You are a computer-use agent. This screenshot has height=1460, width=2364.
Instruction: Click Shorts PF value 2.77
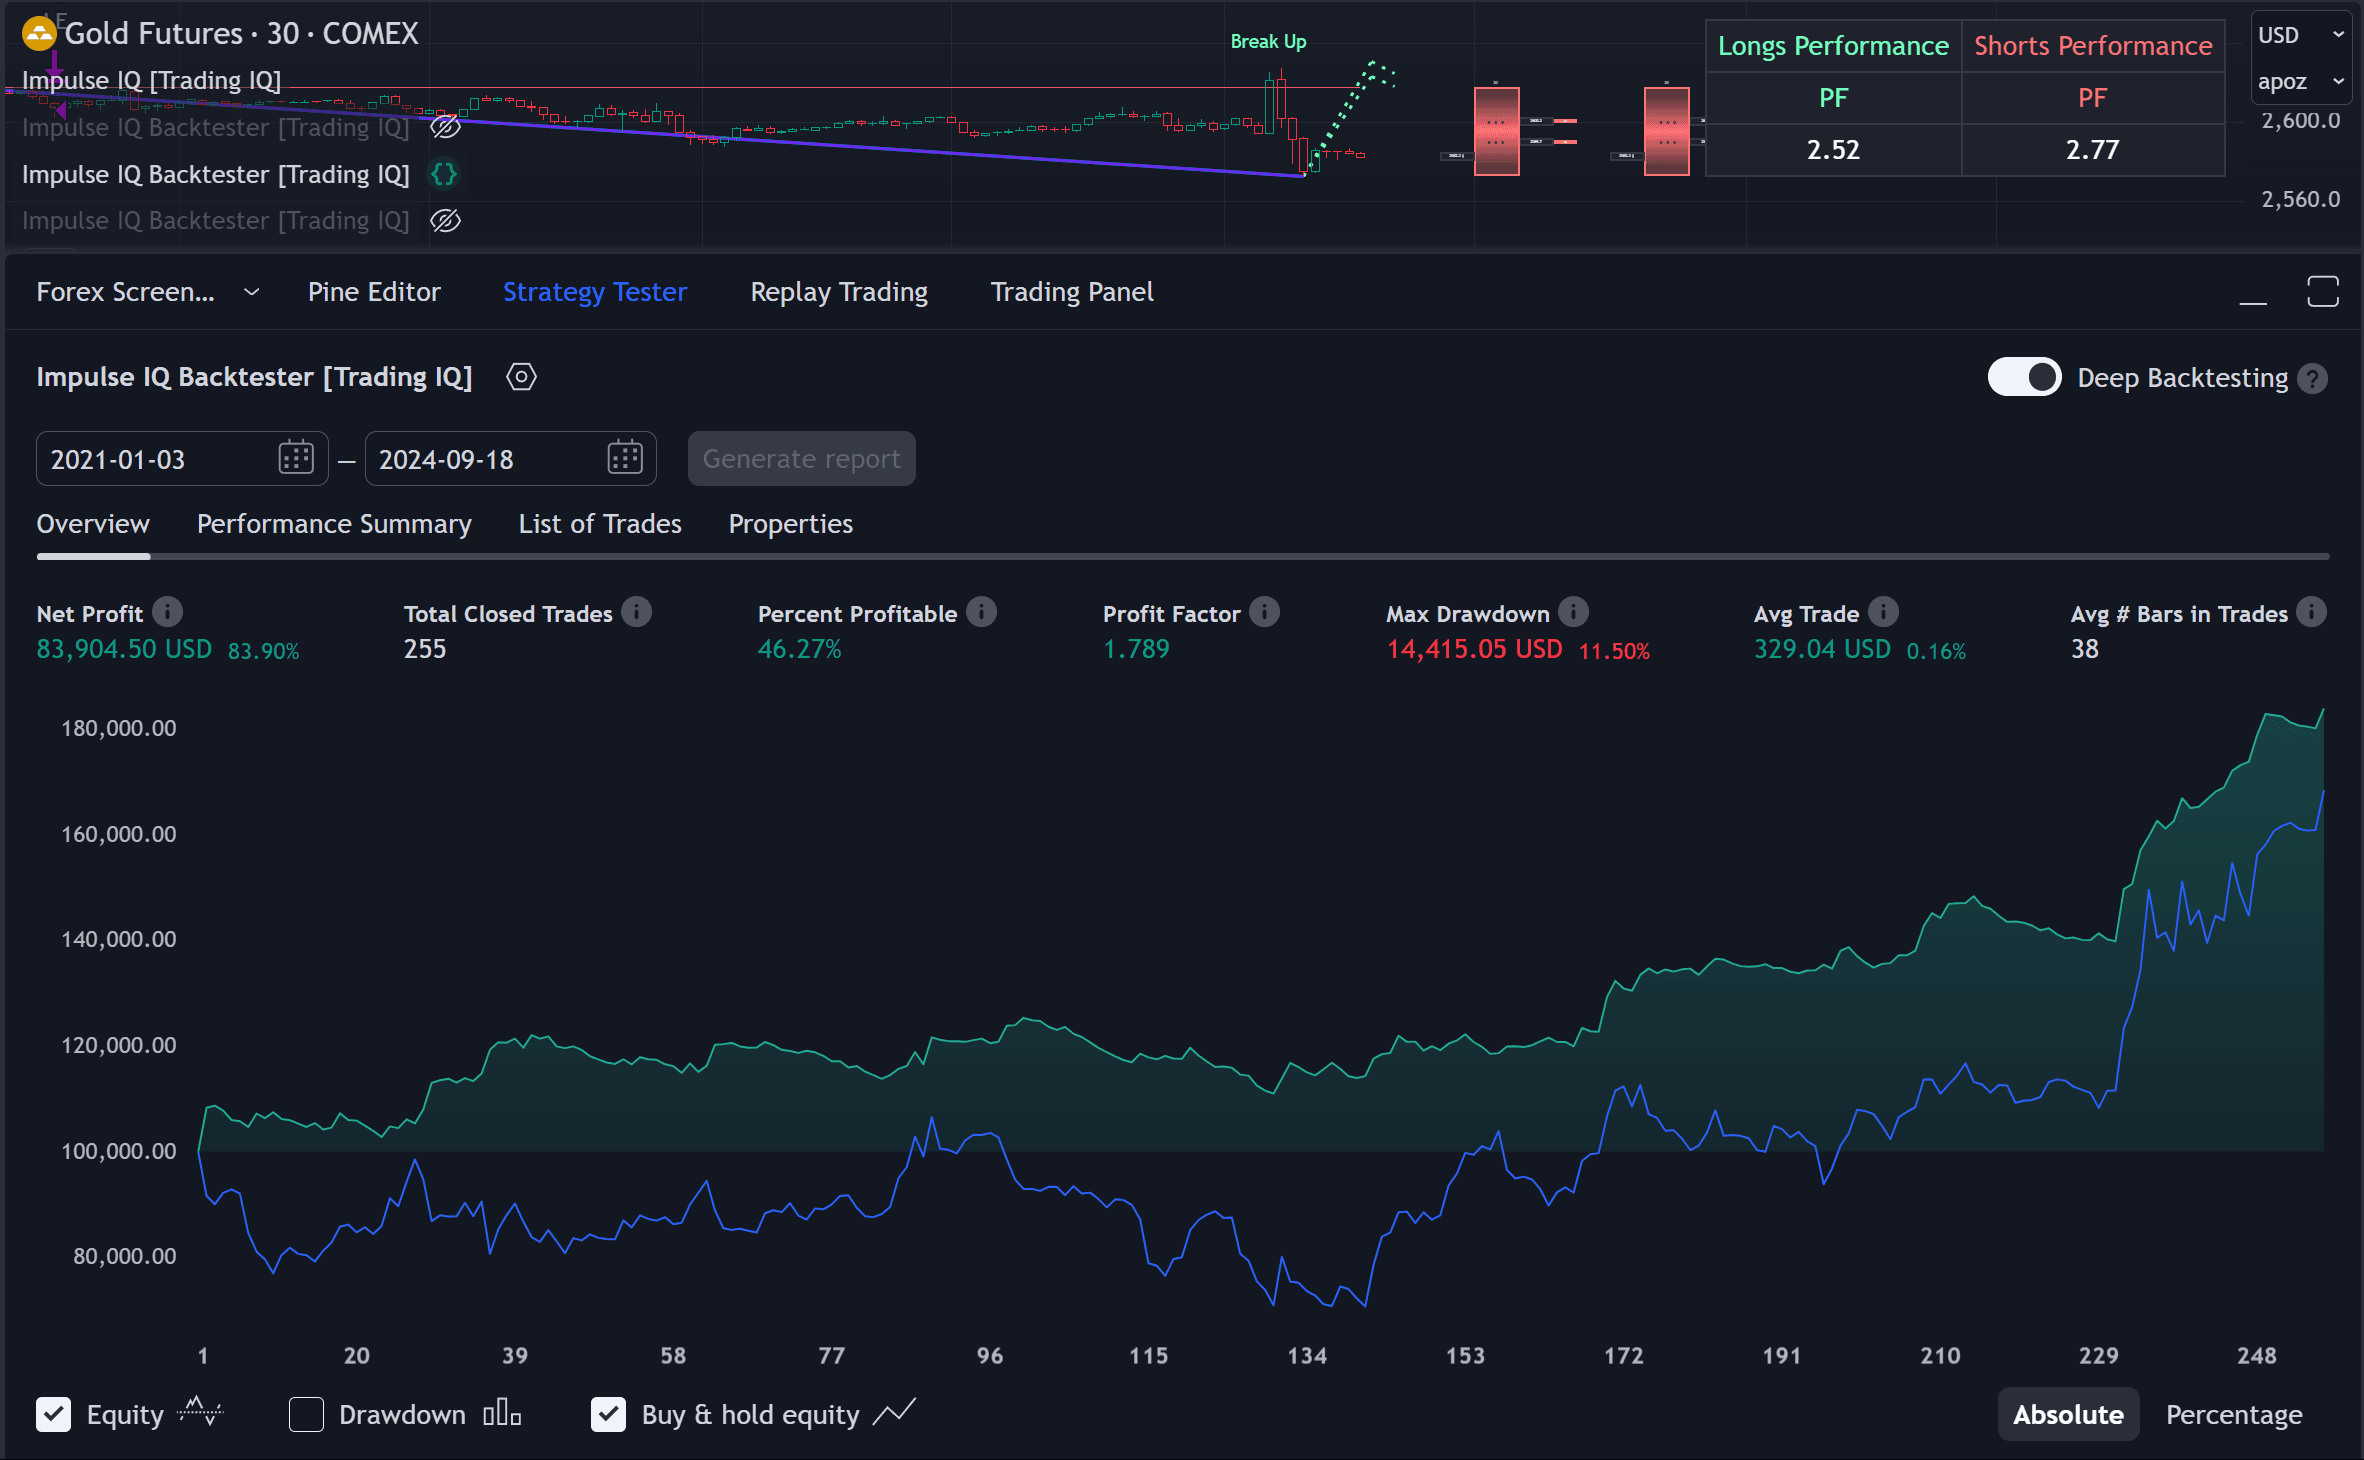point(2093,150)
